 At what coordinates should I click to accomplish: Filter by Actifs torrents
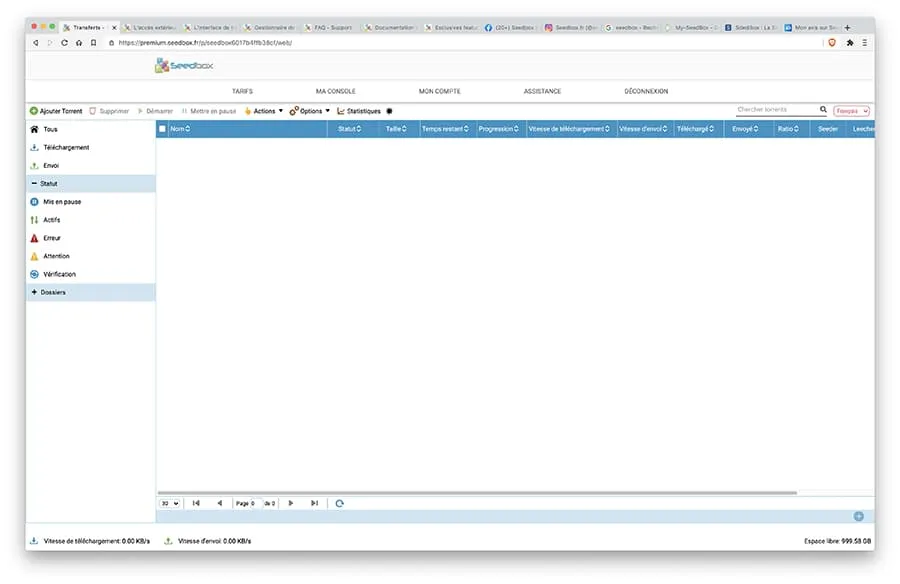90,220
